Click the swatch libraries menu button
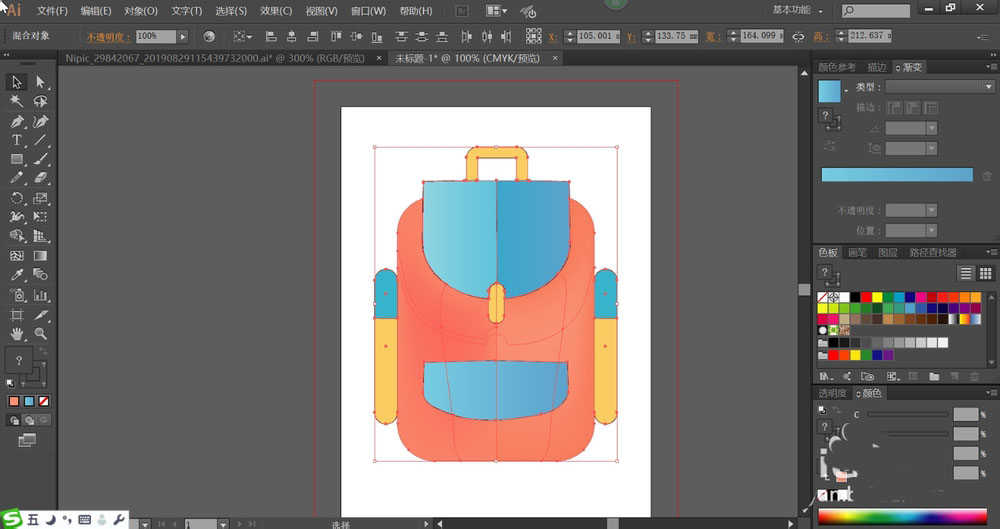The height and width of the screenshot is (529, 1000). pyautogui.click(x=825, y=376)
